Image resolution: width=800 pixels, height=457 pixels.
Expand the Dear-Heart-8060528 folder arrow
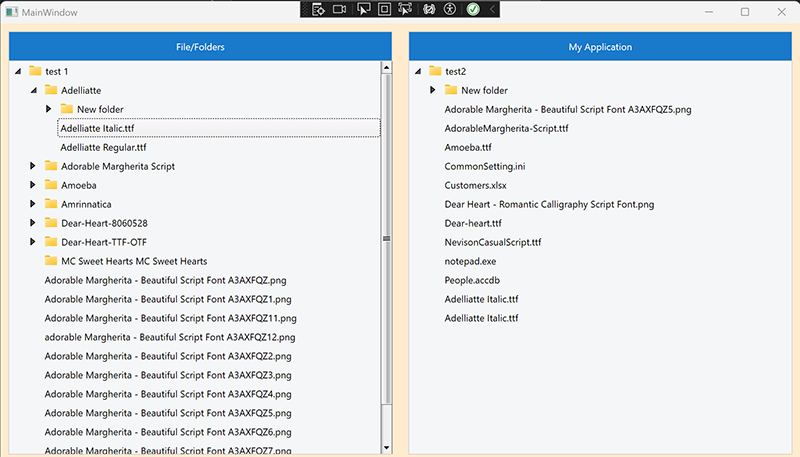33,223
